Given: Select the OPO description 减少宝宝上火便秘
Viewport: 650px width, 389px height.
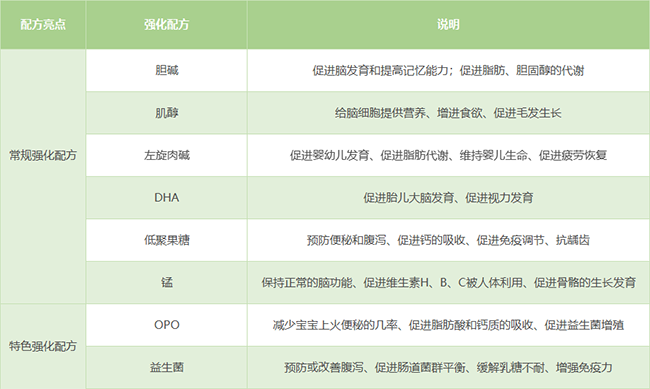Looking at the screenshot, I should click(x=449, y=325).
